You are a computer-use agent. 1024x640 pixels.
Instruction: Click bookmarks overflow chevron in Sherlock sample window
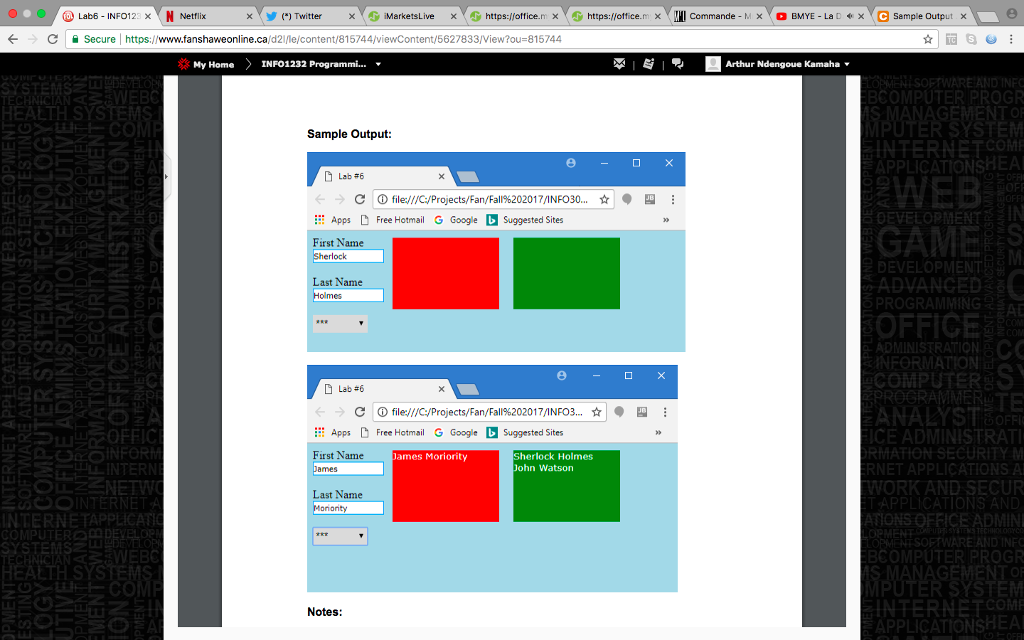tap(666, 220)
